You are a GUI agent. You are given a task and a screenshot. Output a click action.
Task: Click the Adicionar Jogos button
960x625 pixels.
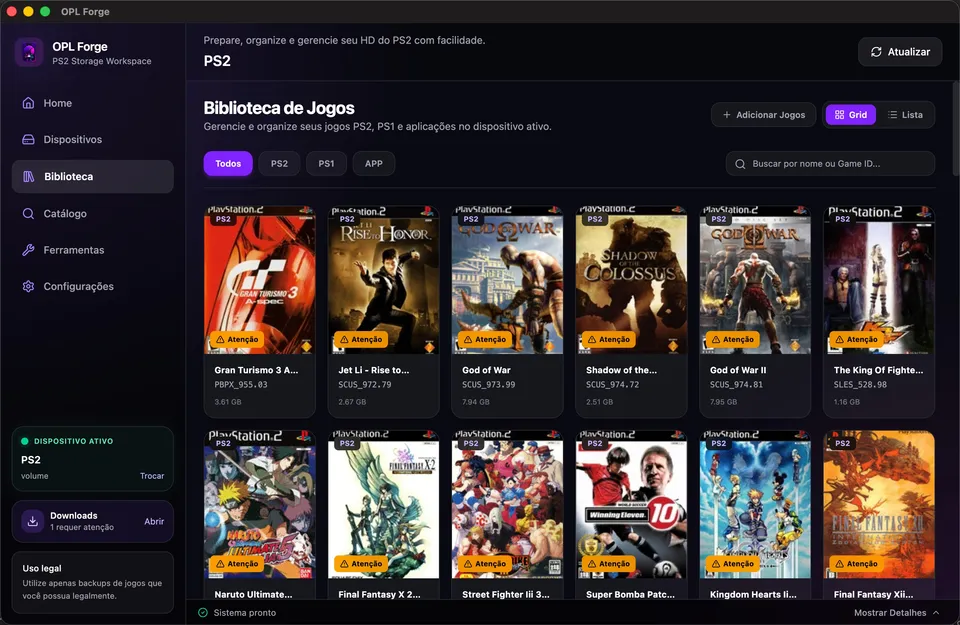[x=763, y=114]
